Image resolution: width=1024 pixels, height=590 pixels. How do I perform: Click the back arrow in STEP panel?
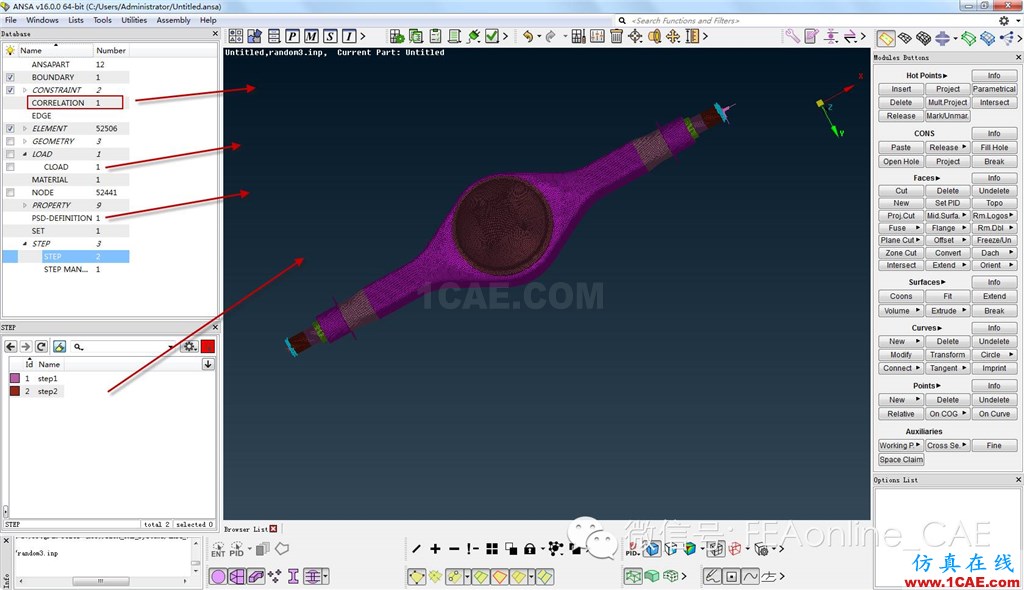pos(11,346)
